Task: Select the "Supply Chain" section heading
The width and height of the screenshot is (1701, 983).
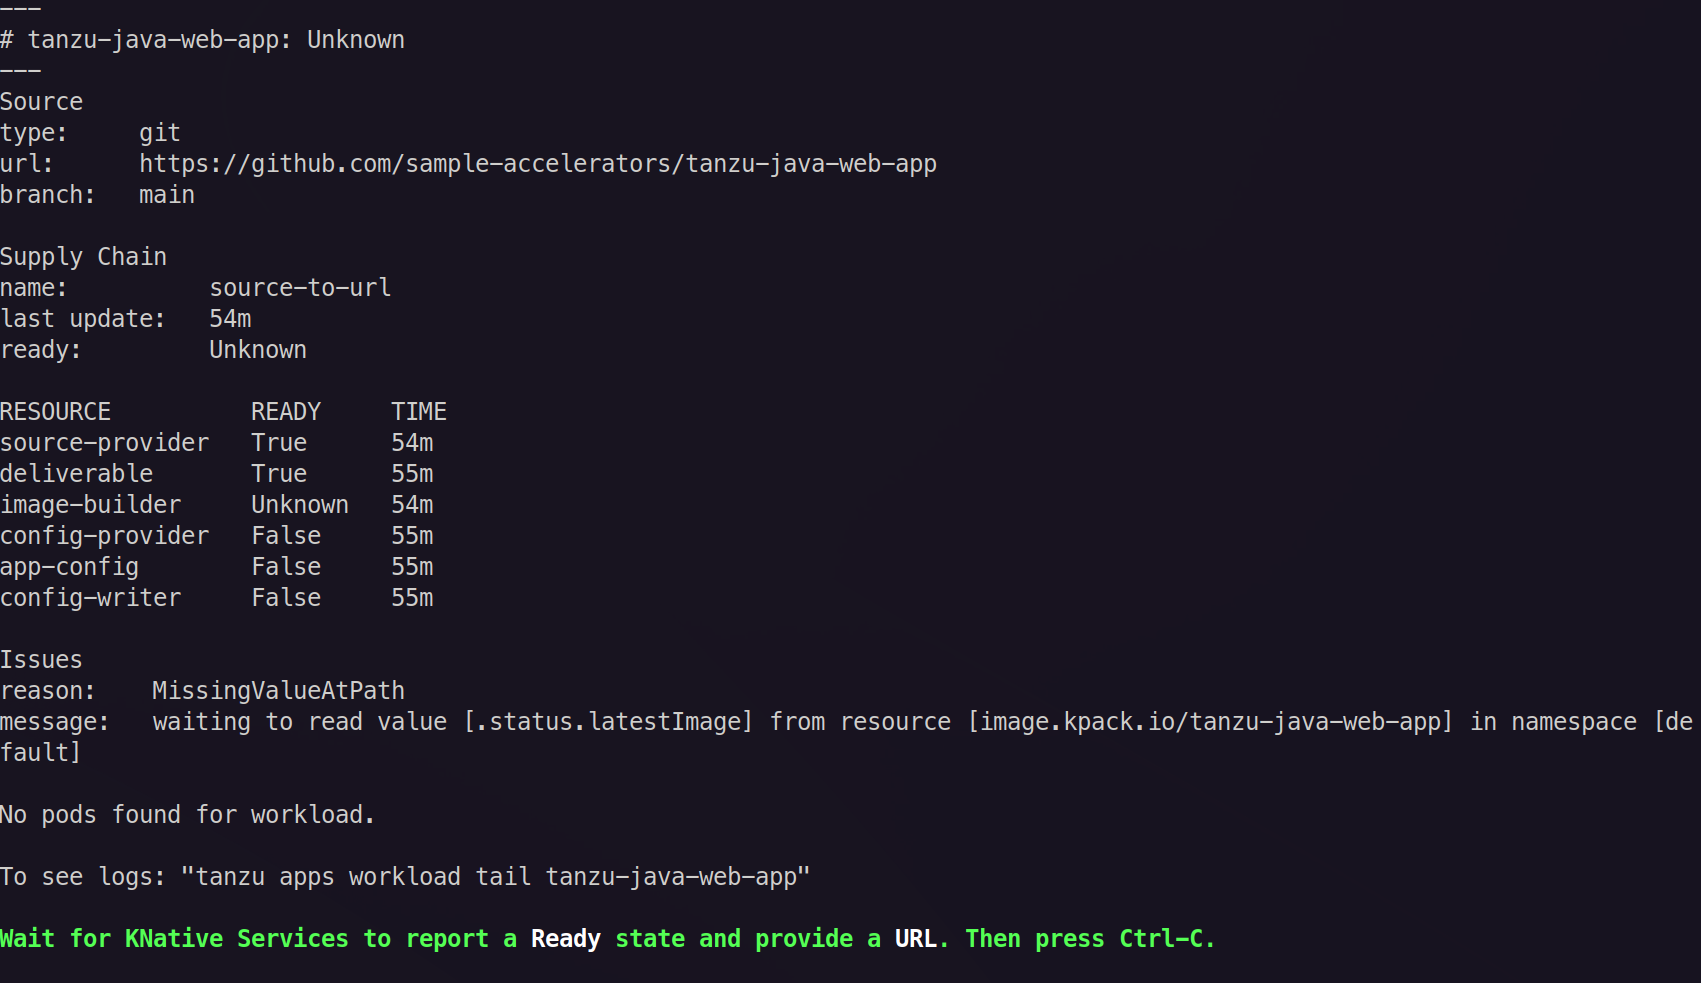Action: pos(84,257)
